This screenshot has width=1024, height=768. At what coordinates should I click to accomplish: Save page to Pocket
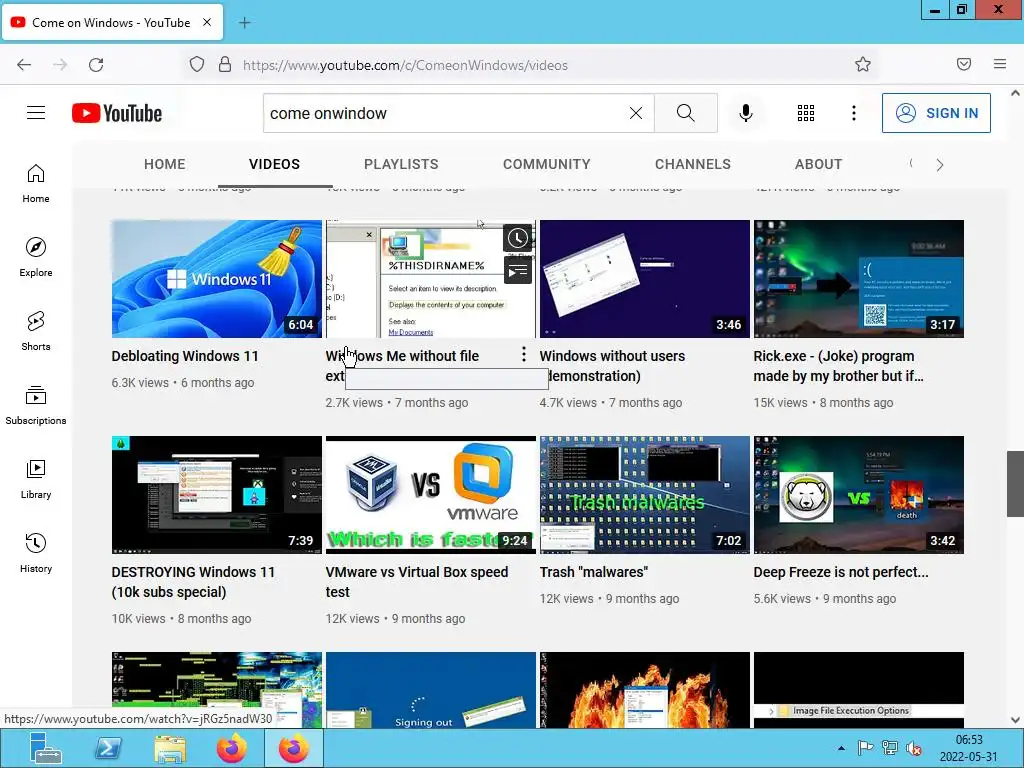(x=964, y=64)
